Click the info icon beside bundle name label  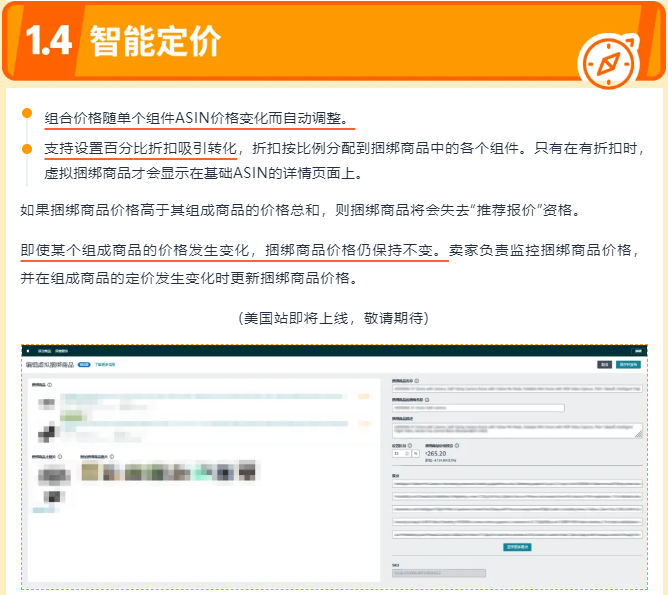416,382
